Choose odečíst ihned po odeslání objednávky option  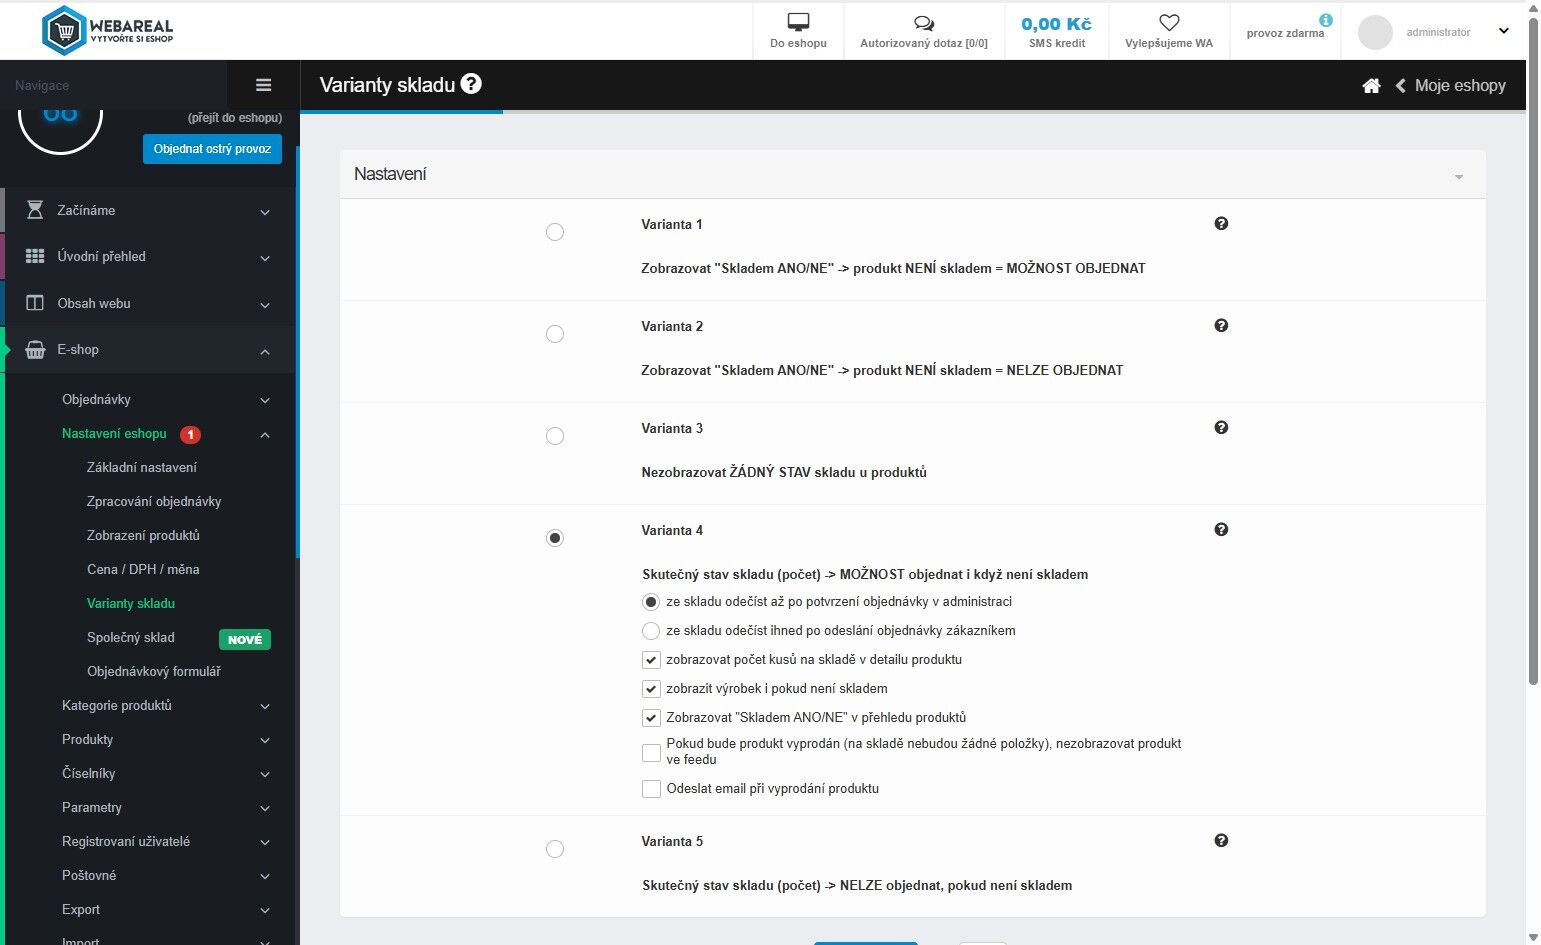tap(651, 631)
